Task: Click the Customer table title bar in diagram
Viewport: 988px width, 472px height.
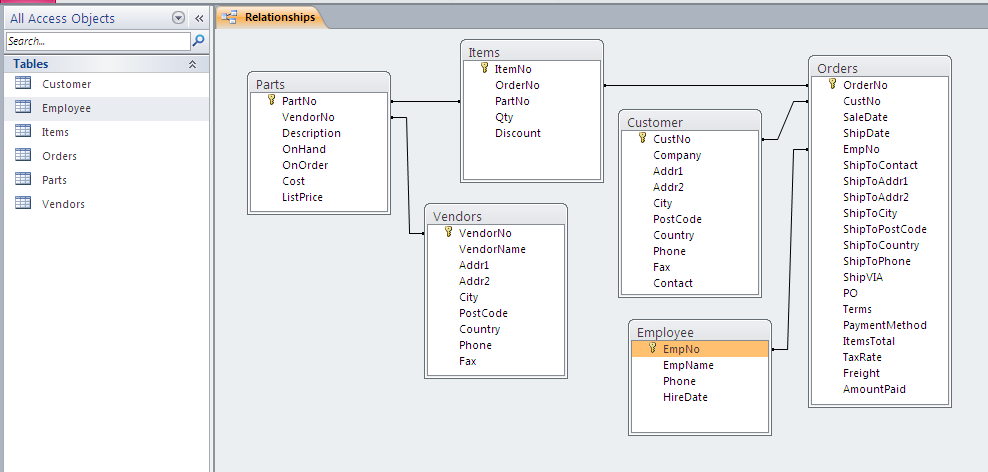Action: pyautogui.click(x=690, y=122)
